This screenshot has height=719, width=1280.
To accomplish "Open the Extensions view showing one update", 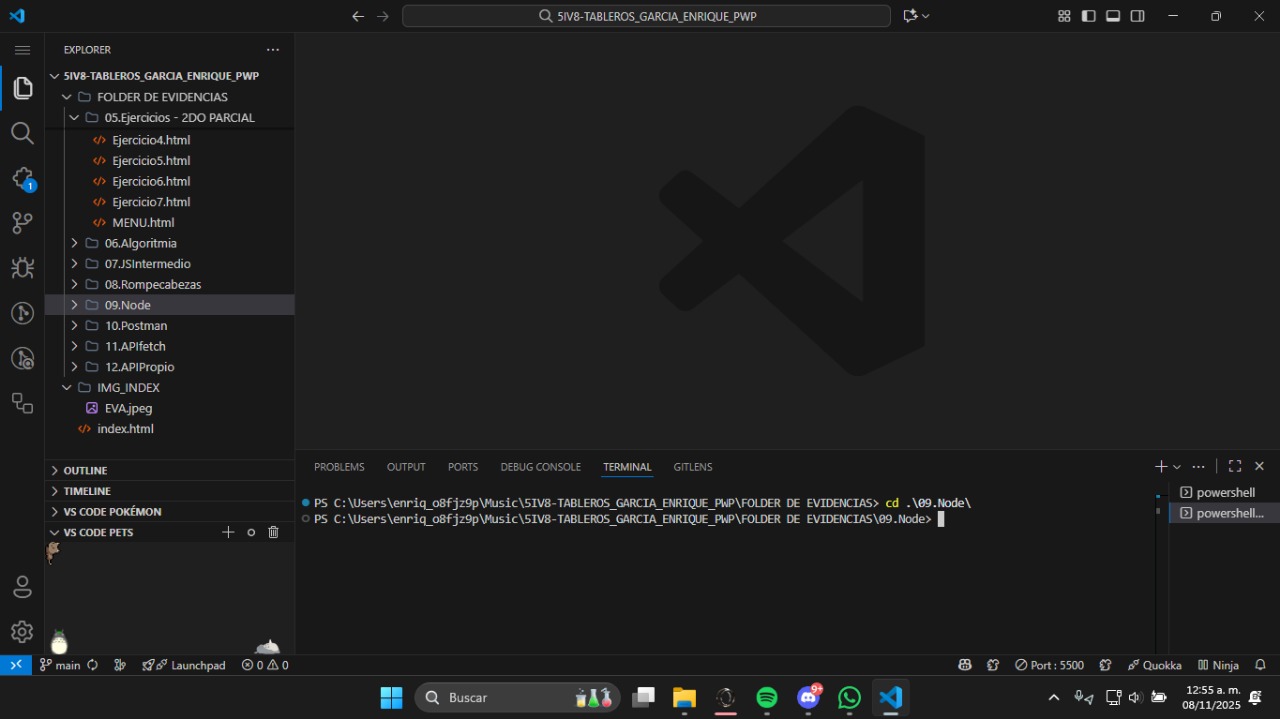I will tap(22, 178).
